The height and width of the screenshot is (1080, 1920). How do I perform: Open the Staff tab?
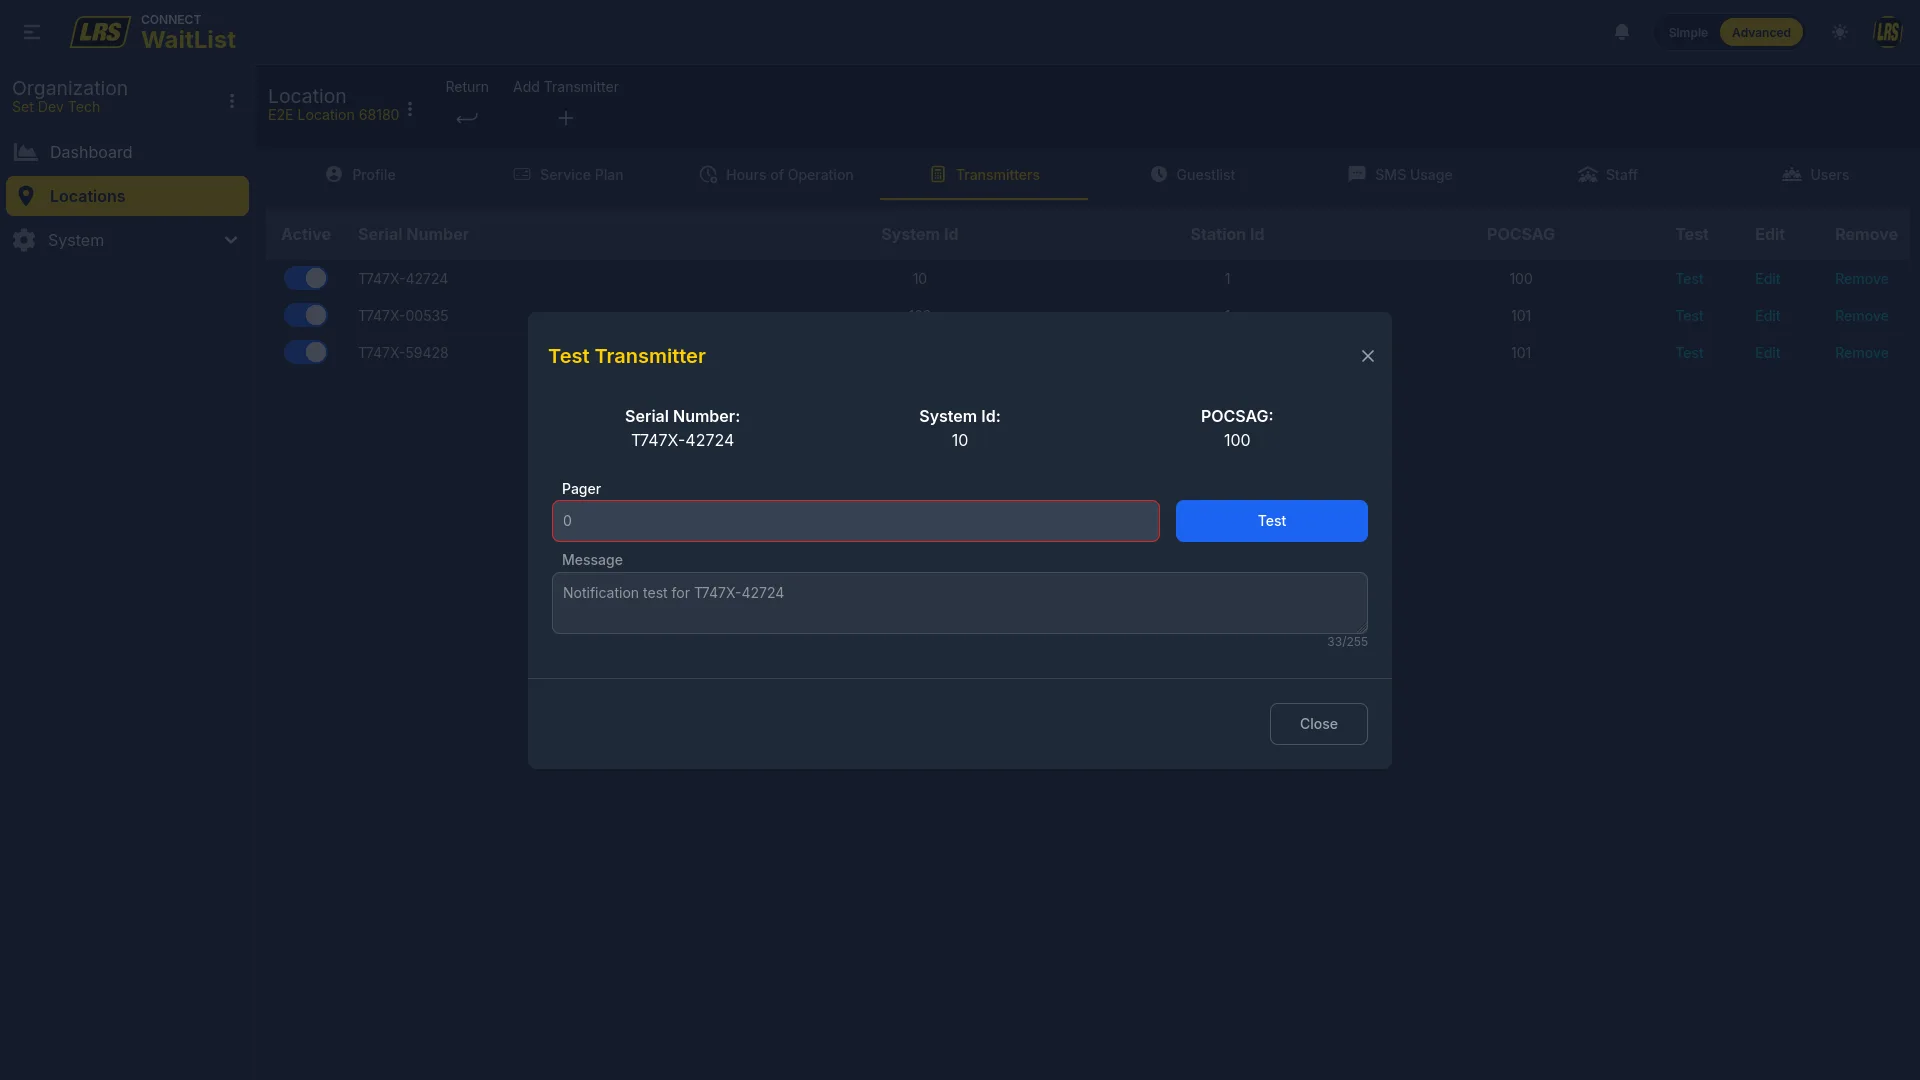click(x=1608, y=174)
